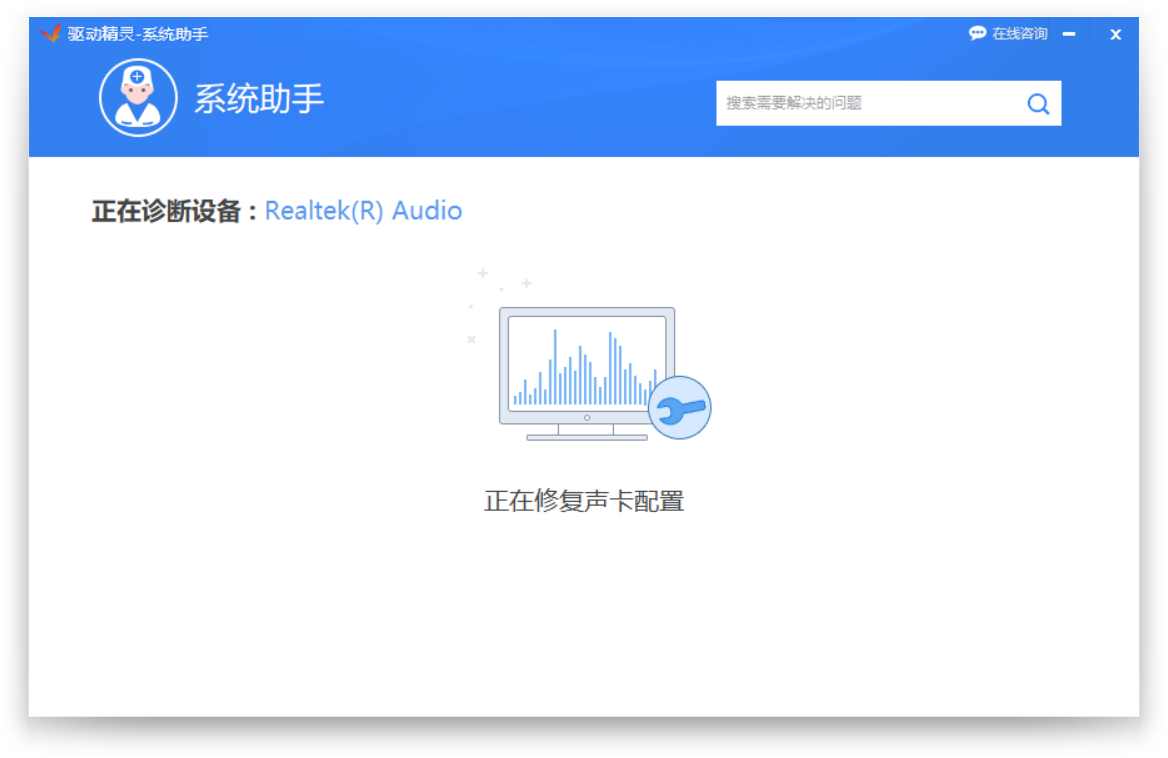Click the monitor's power button dot

point(587,417)
